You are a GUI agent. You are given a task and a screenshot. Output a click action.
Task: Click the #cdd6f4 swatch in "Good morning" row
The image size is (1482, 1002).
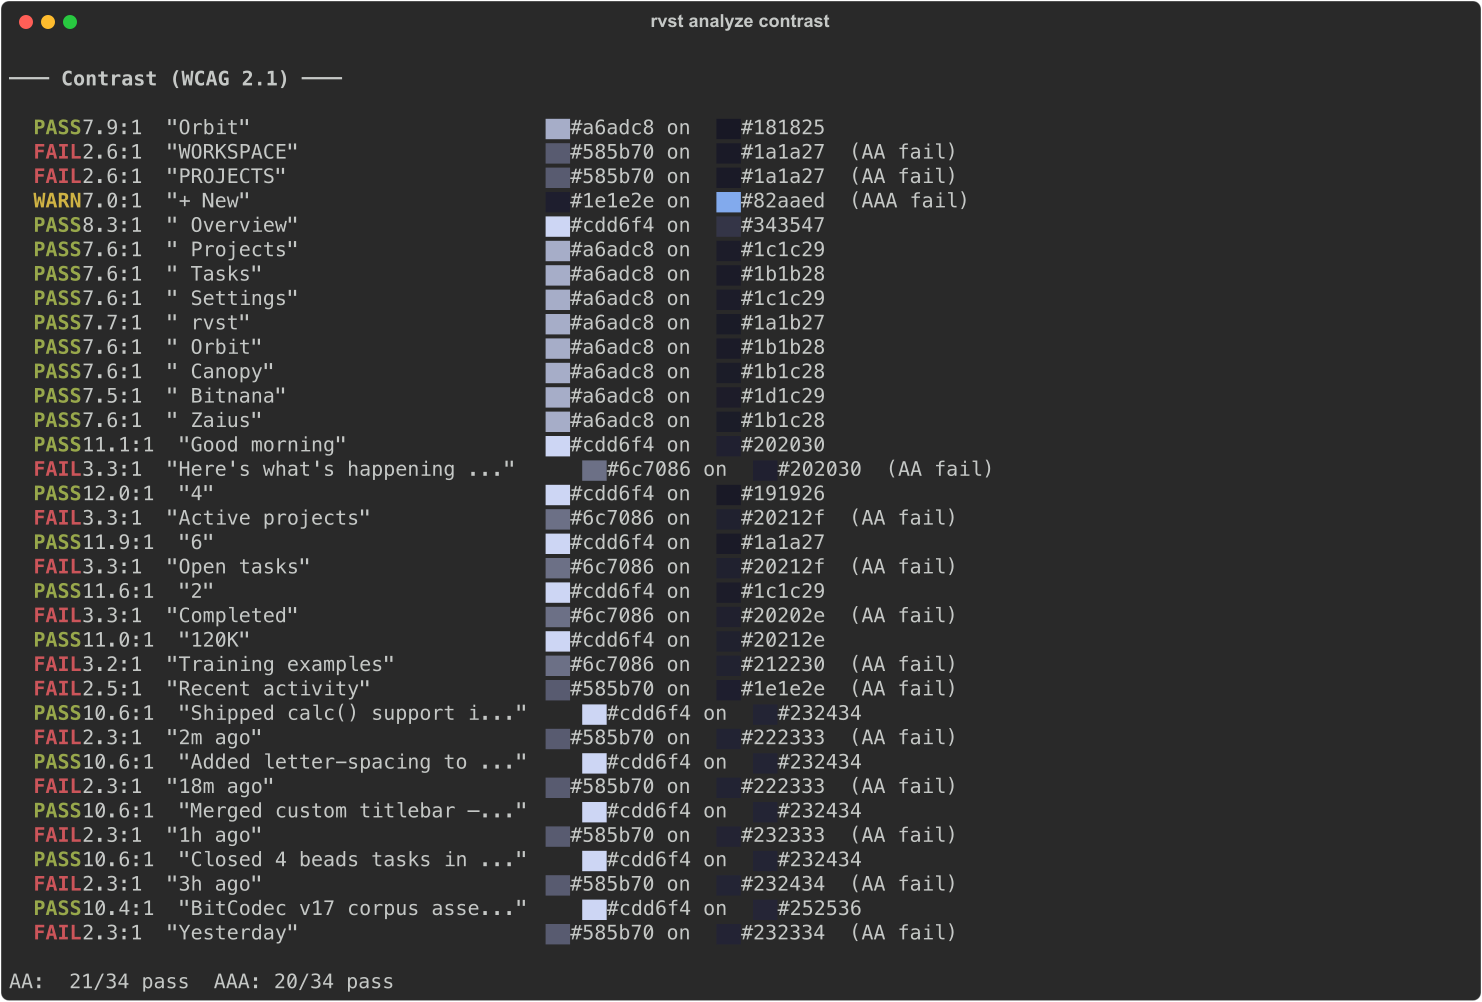coord(557,445)
